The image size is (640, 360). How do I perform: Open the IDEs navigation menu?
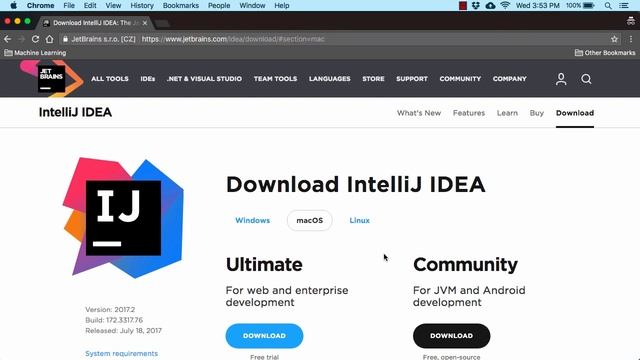click(x=148, y=79)
